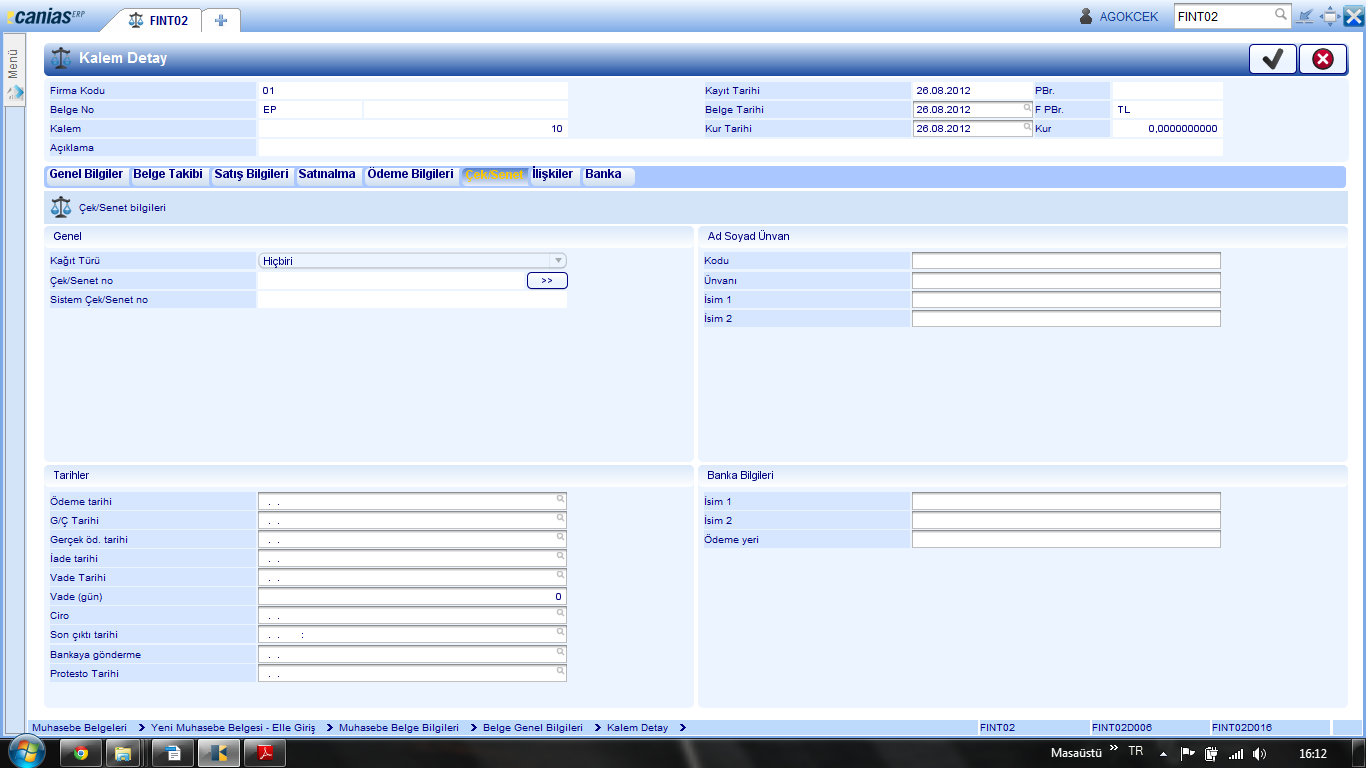Go to Muhasebe Belgeleri breadcrumb
The image size is (1366, 768).
(80, 728)
